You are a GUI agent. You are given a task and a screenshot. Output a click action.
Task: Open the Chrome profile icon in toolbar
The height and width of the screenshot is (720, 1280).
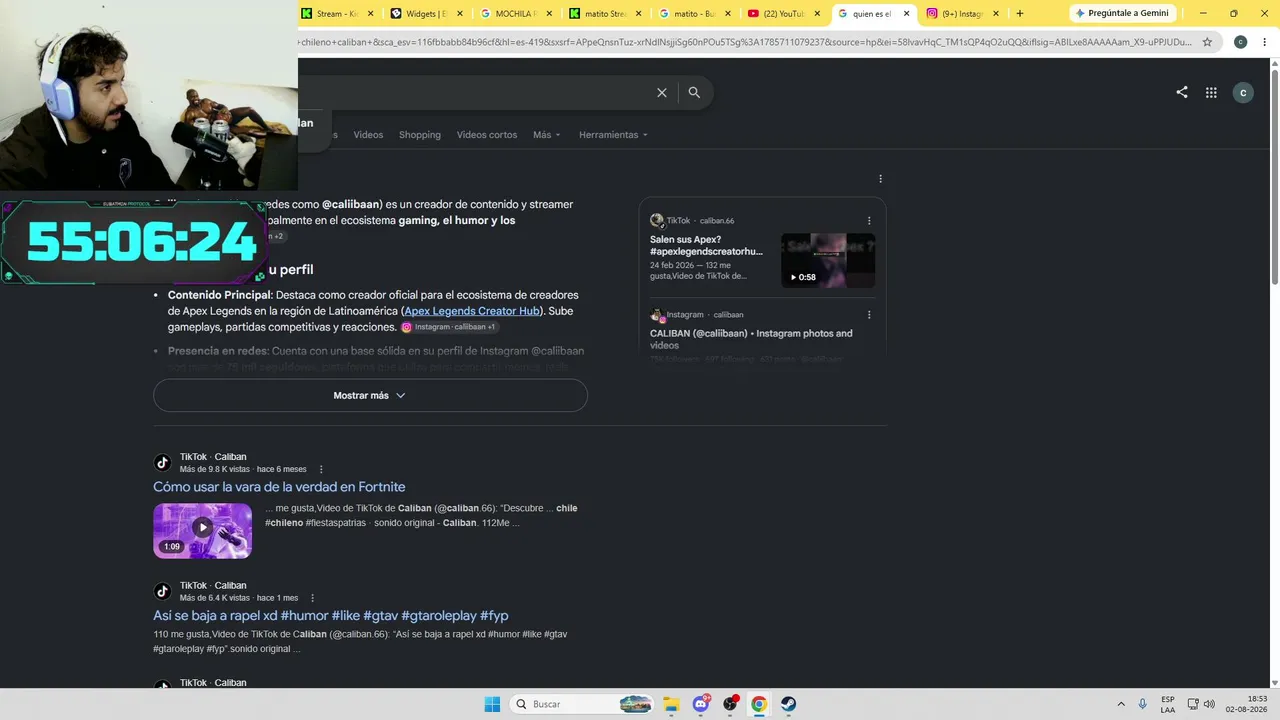tap(1240, 42)
